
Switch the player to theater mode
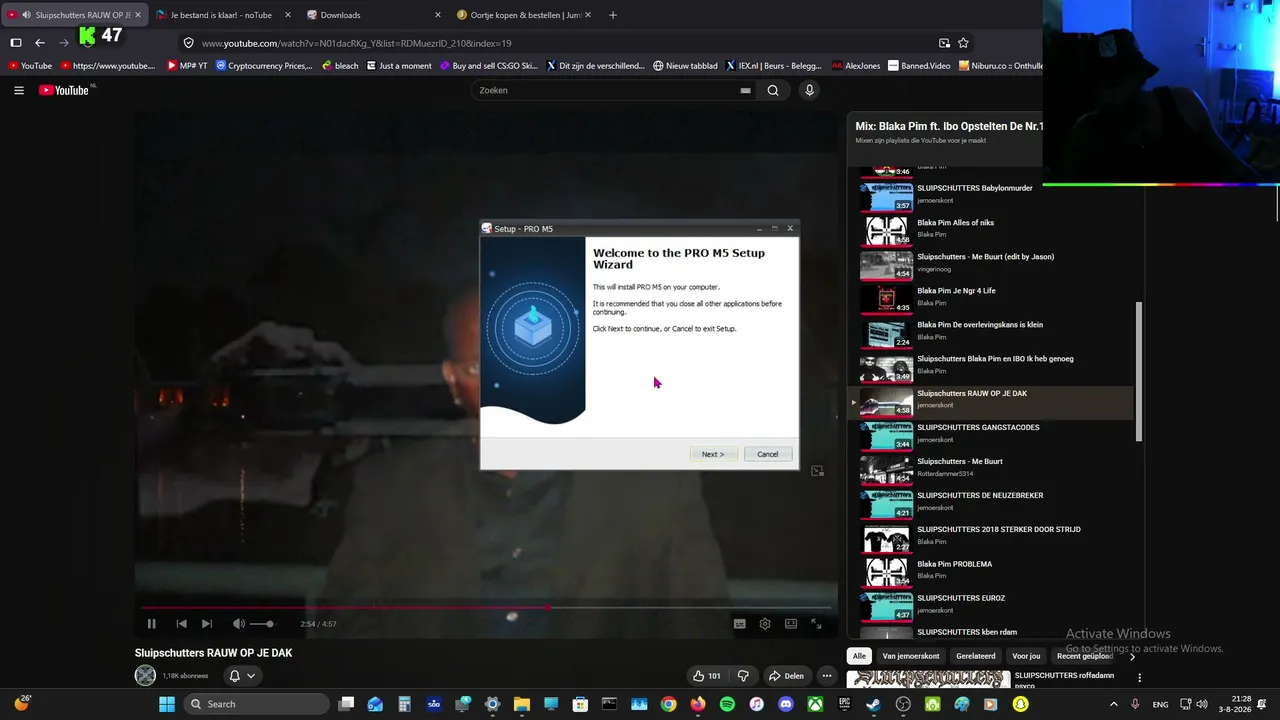(791, 624)
